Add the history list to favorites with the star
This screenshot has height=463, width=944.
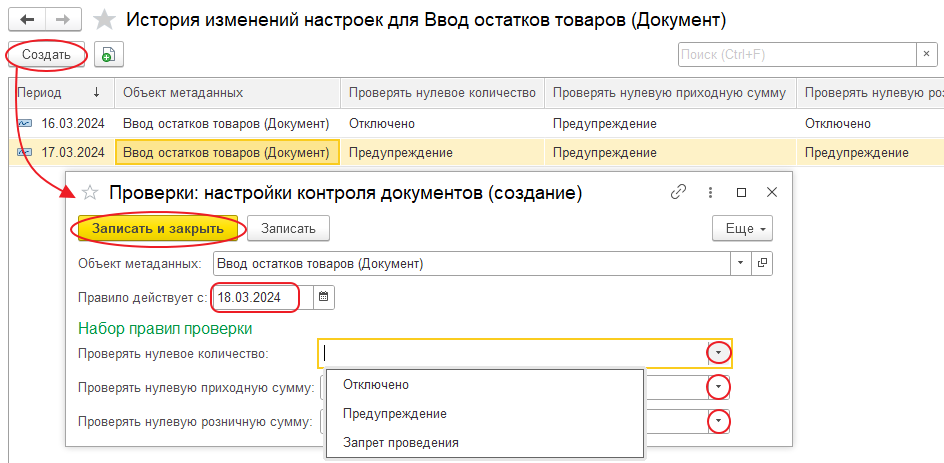(103, 20)
